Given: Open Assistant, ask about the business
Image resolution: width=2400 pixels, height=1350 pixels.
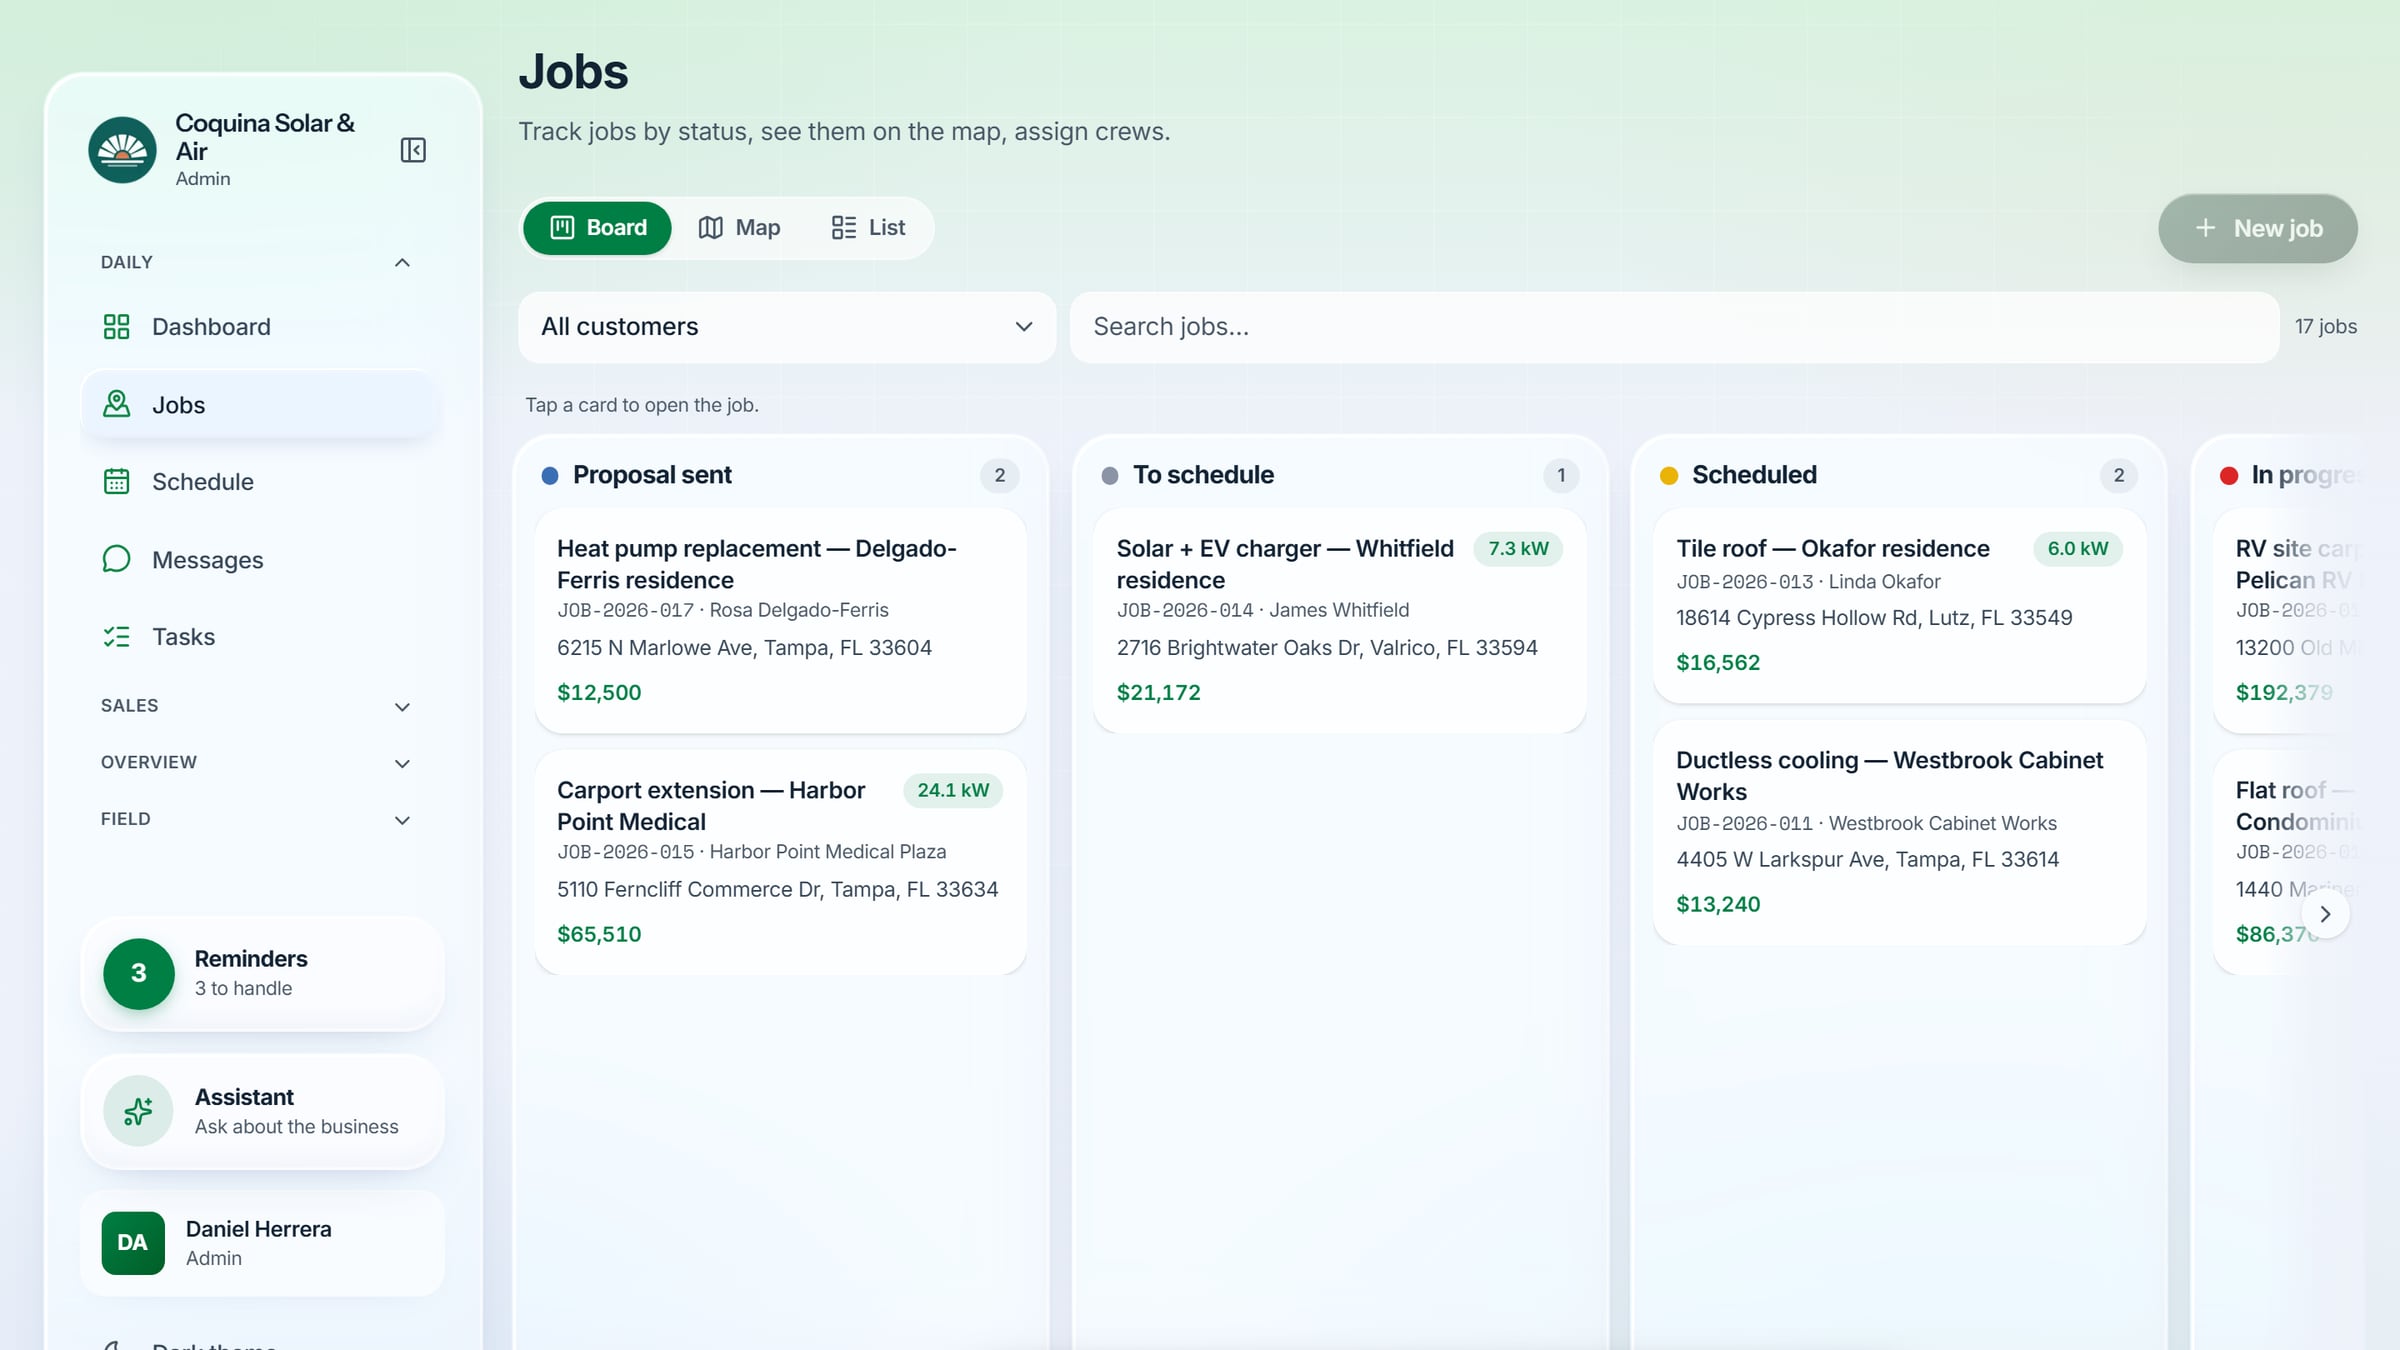Looking at the screenshot, I should 263,1111.
